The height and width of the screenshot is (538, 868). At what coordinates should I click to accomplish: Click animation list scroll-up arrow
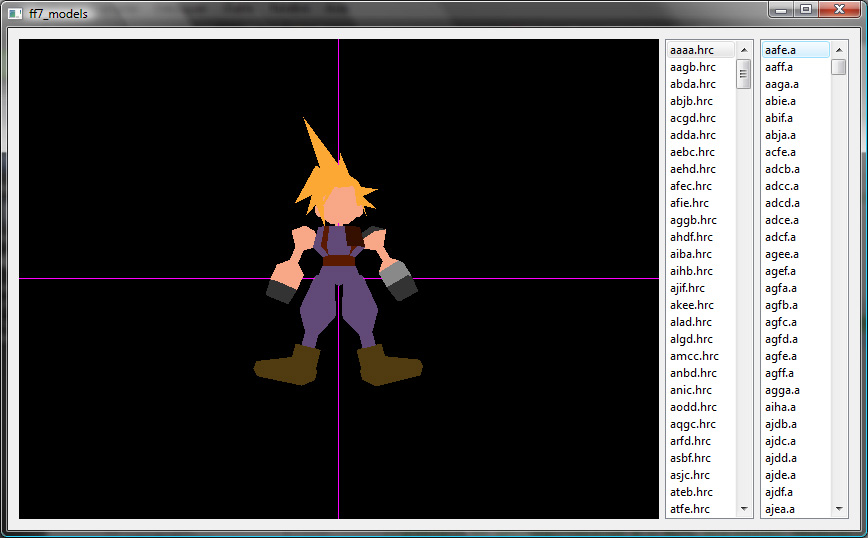point(839,50)
